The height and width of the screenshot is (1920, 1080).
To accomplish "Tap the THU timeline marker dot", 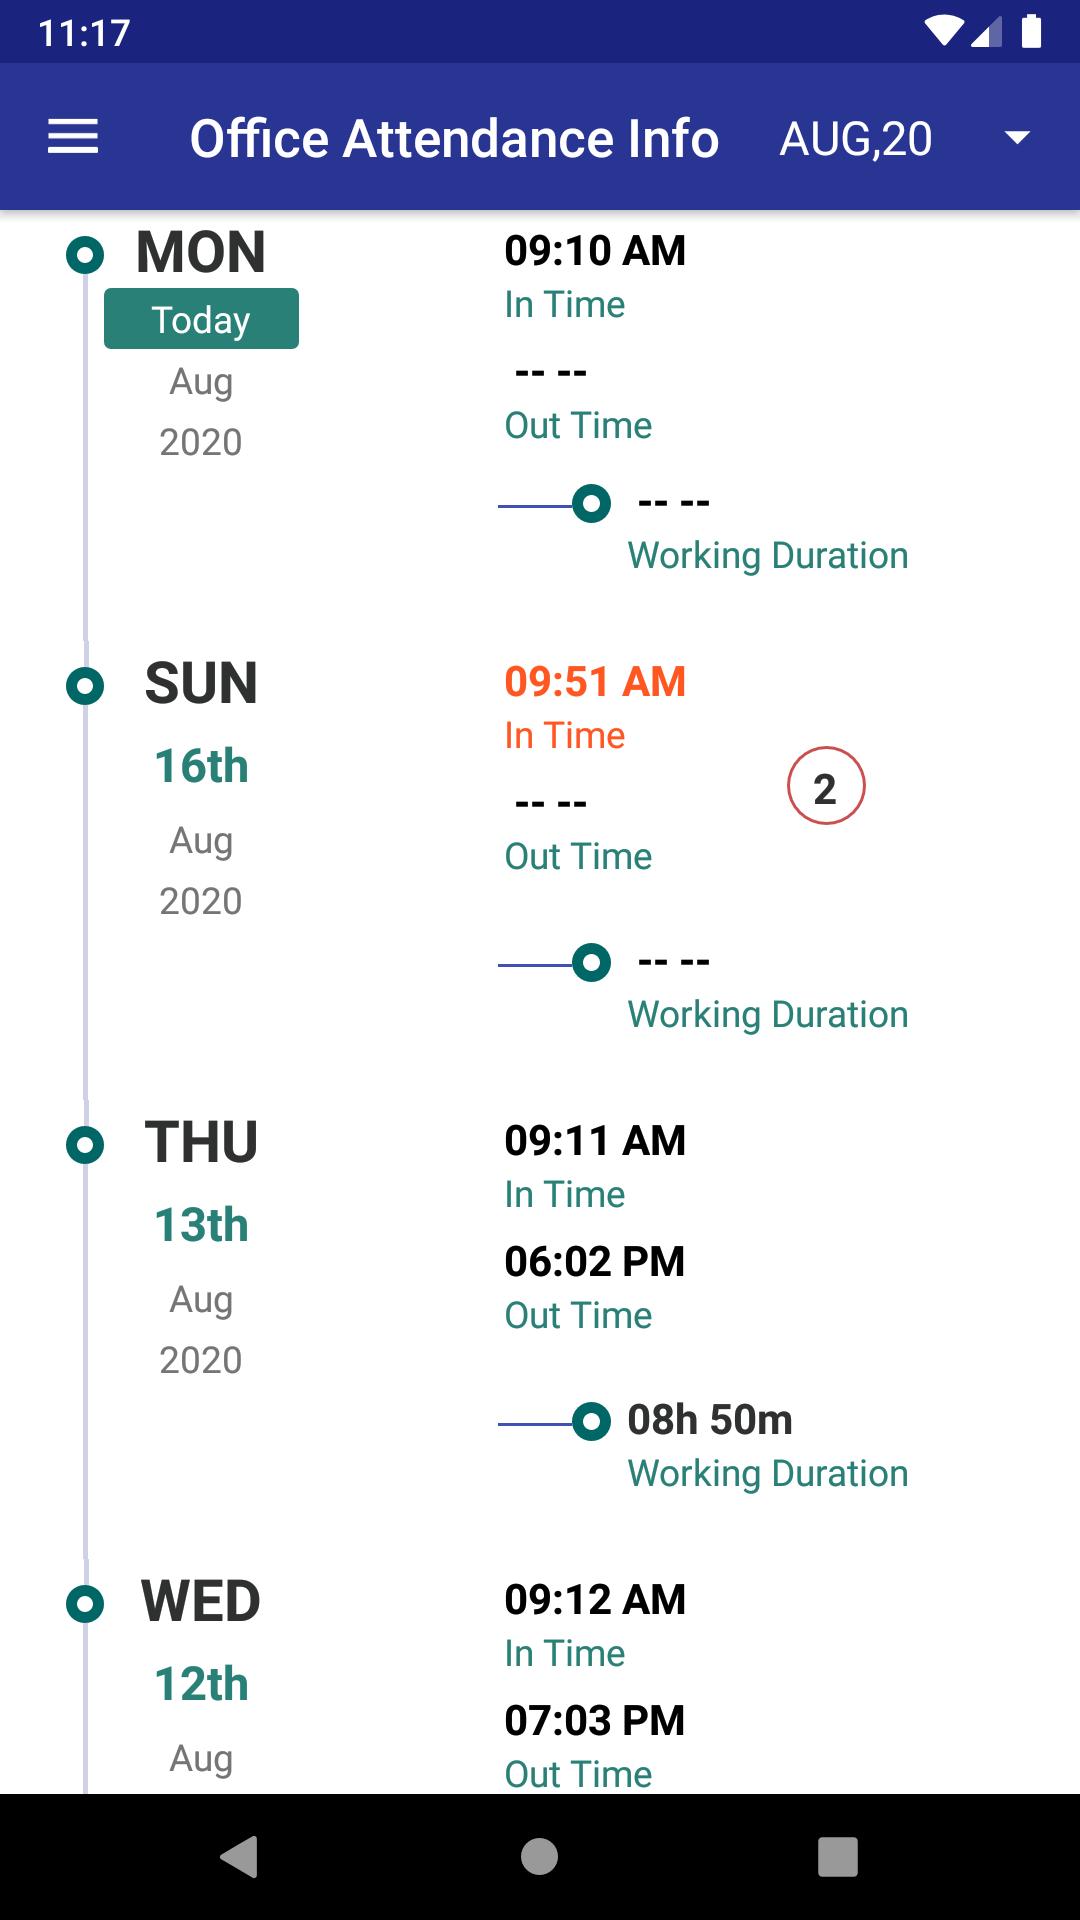I will [85, 1145].
